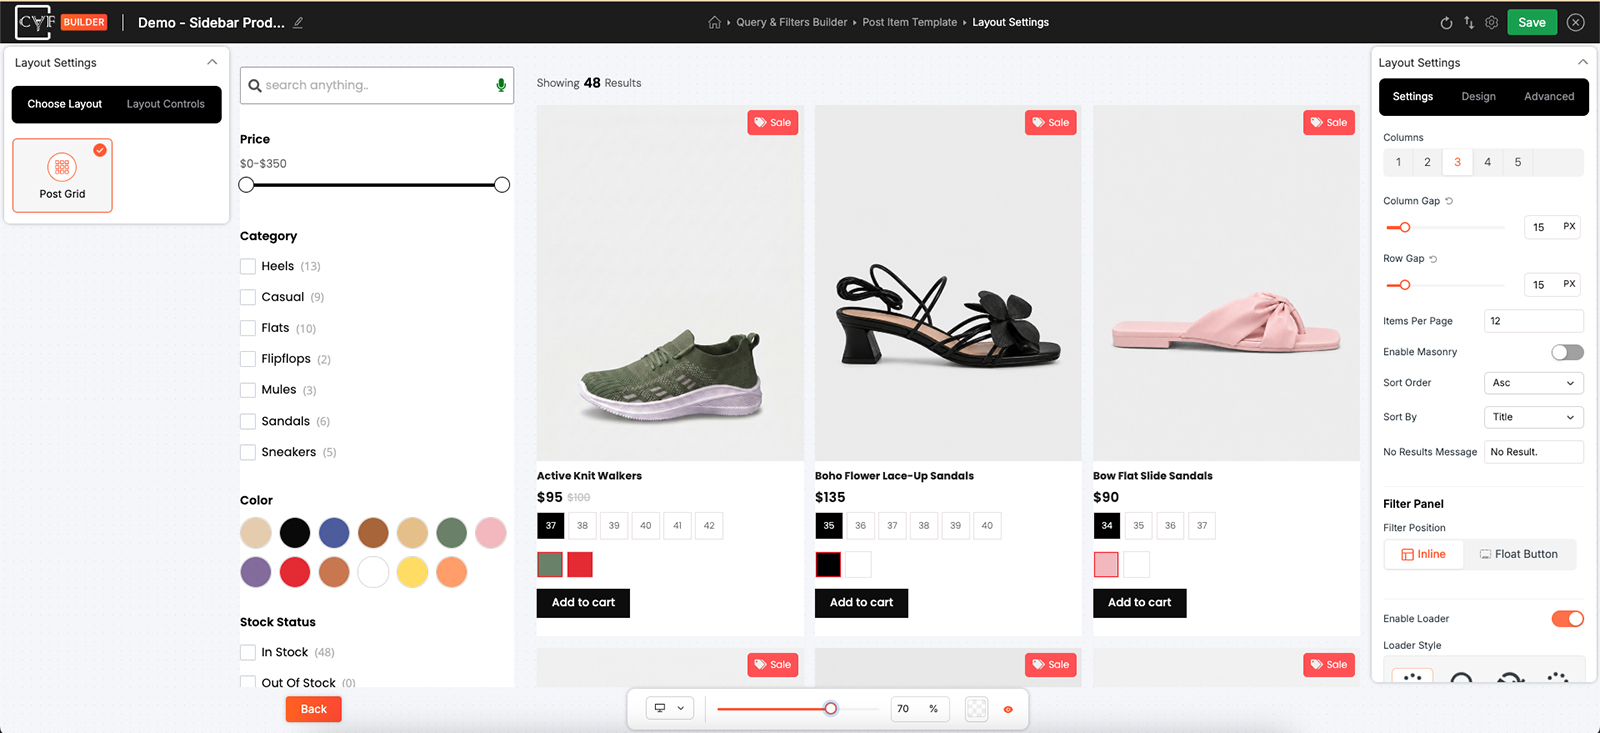
Task: Open the Sort Order dropdown
Action: coord(1533,383)
